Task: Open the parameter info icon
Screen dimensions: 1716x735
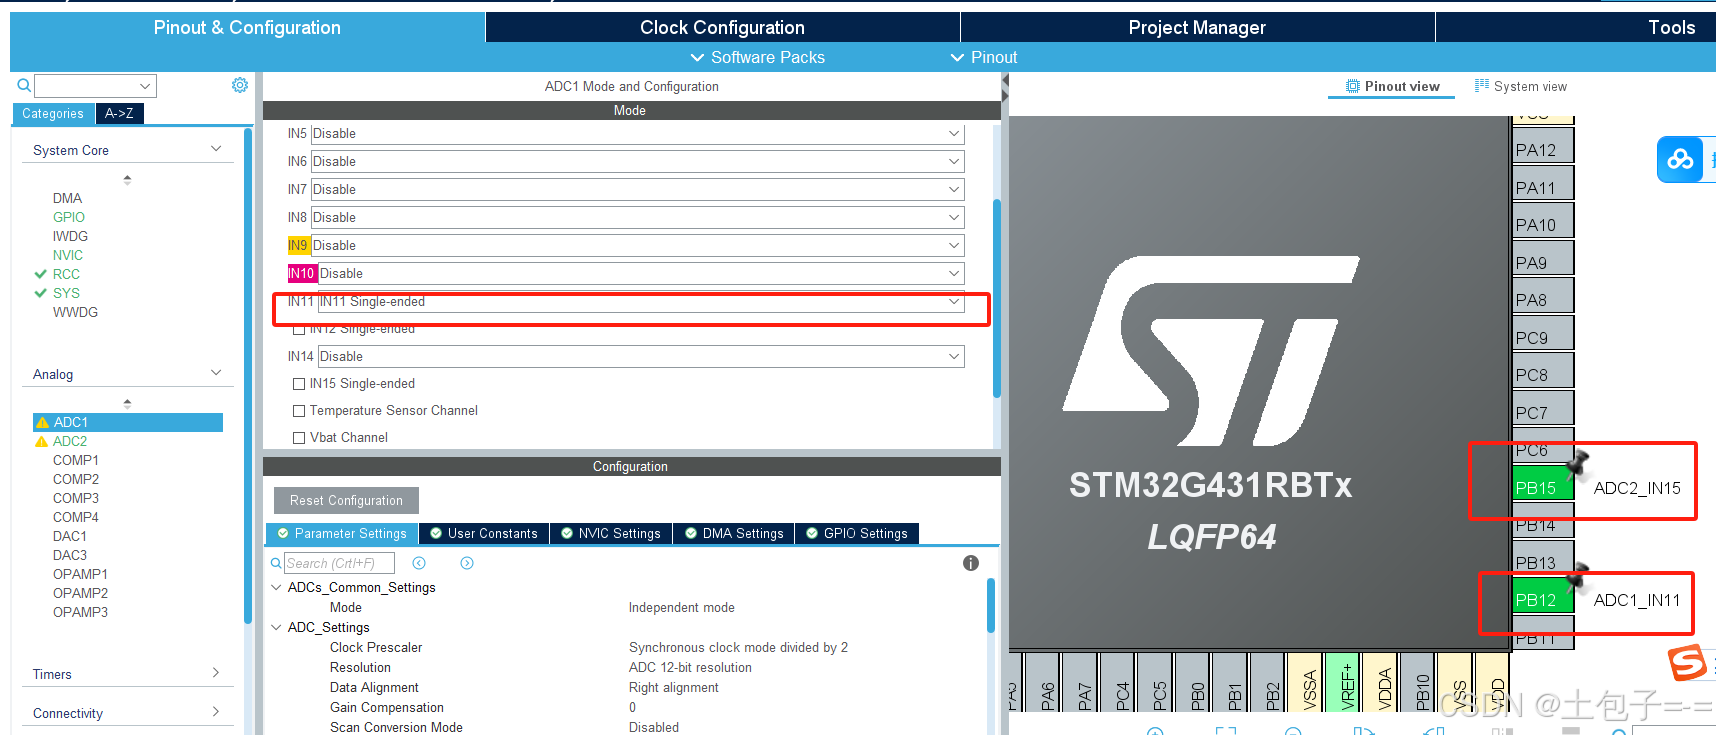Action: (970, 563)
